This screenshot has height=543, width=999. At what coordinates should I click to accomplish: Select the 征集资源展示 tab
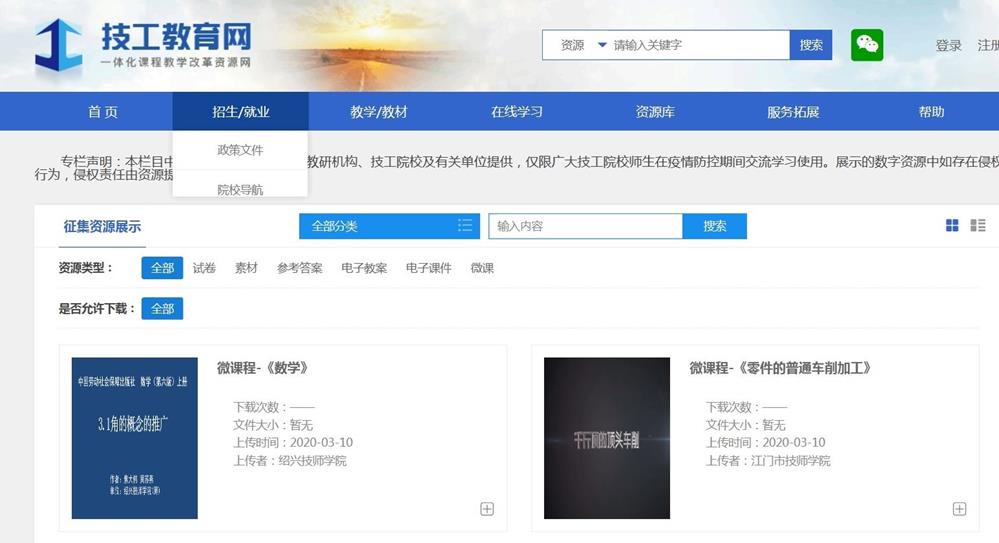(x=102, y=227)
